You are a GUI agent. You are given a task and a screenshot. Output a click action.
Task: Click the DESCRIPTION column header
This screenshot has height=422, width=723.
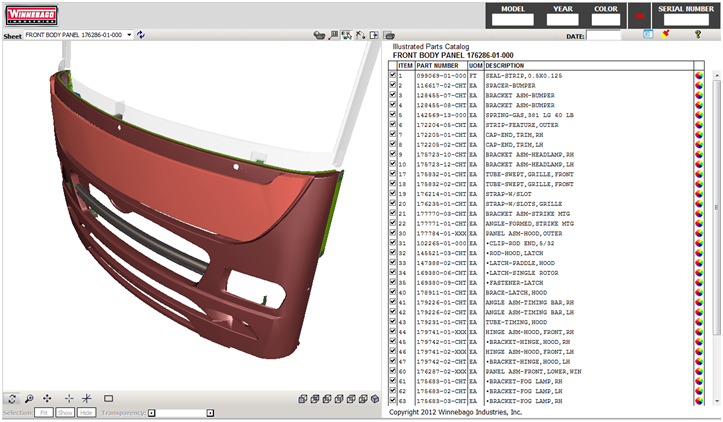pos(505,65)
